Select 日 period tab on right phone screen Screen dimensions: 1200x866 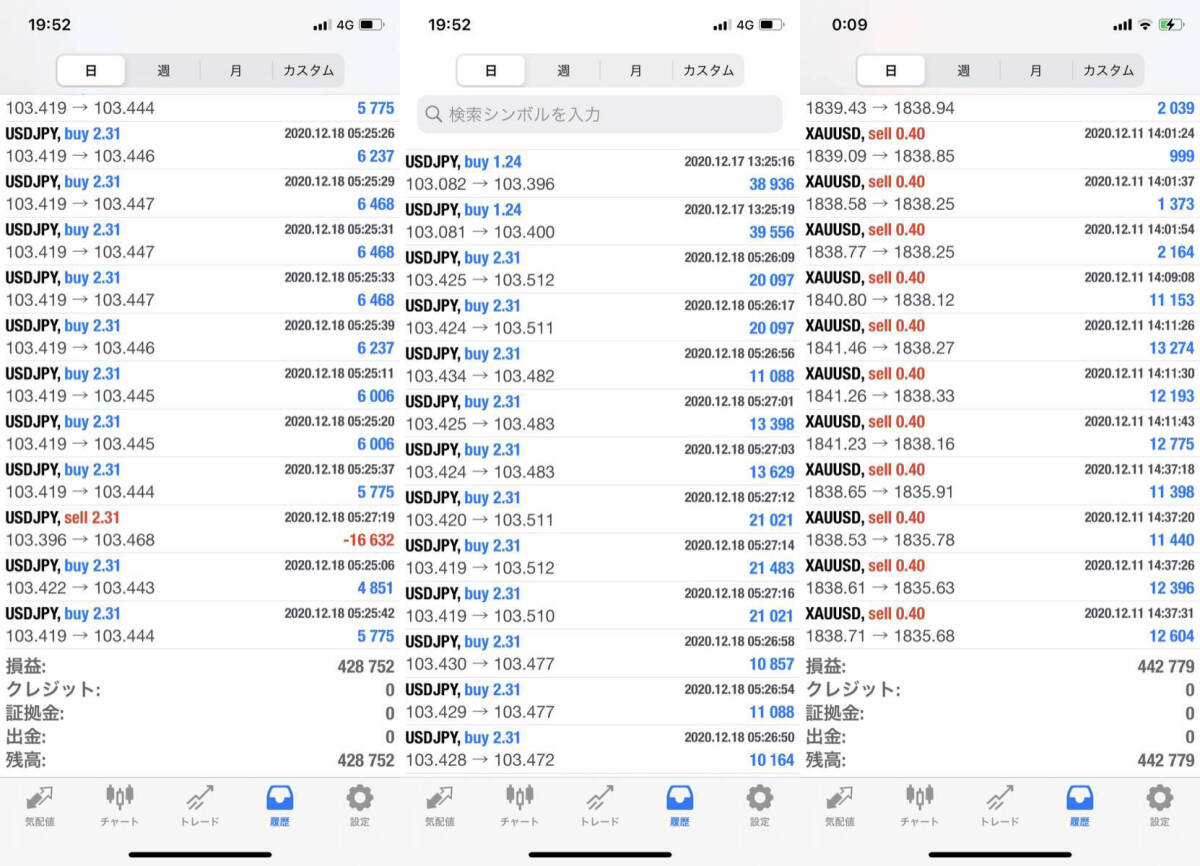[x=891, y=70]
